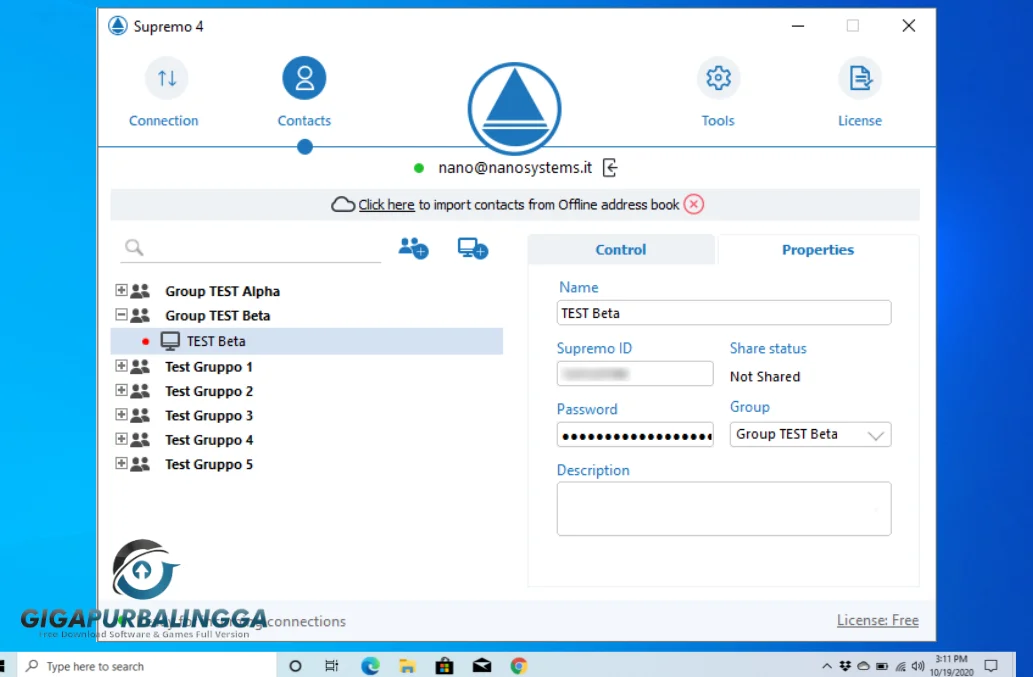Image resolution: width=1033 pixels, height=677 pixels.
Task: Collapse Group TEST Beta
Action: pyautogui.click(x=121, y=315)
